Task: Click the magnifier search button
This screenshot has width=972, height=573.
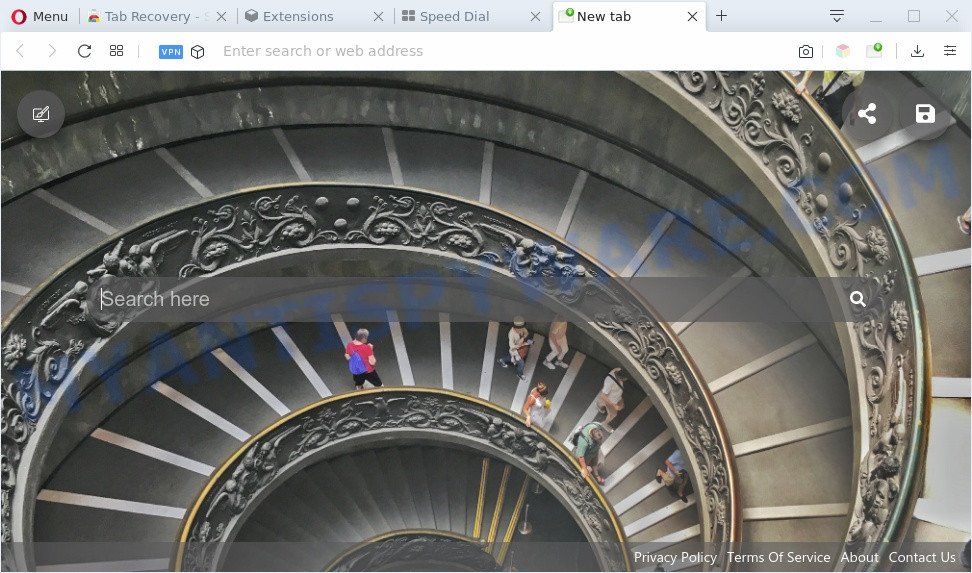Action: pos(858,299)
